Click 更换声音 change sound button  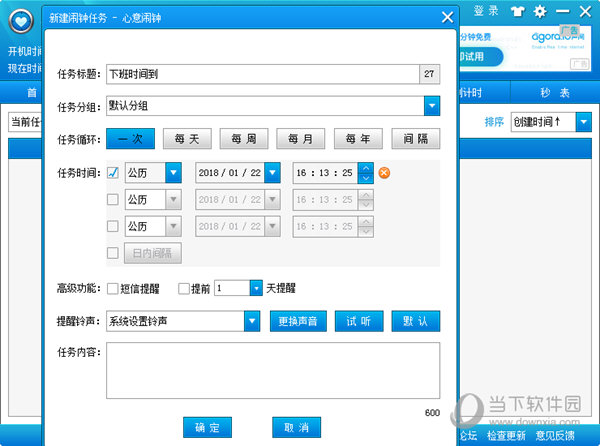tap(298, 321)
